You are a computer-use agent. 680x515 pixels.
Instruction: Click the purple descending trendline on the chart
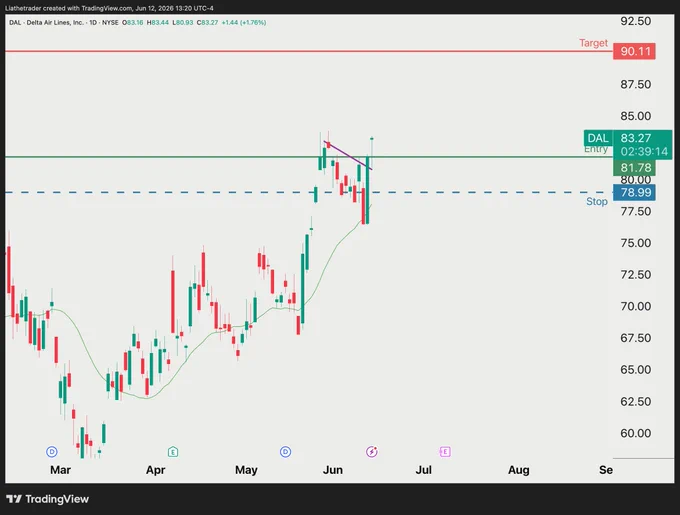click(347, 154)
